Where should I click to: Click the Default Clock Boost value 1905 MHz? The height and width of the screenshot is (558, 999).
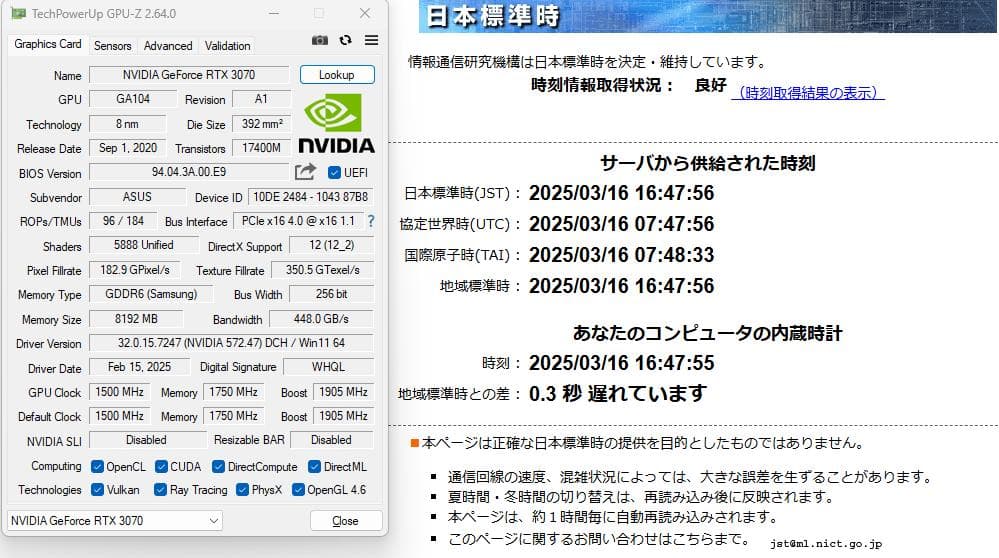pos(343,416)
